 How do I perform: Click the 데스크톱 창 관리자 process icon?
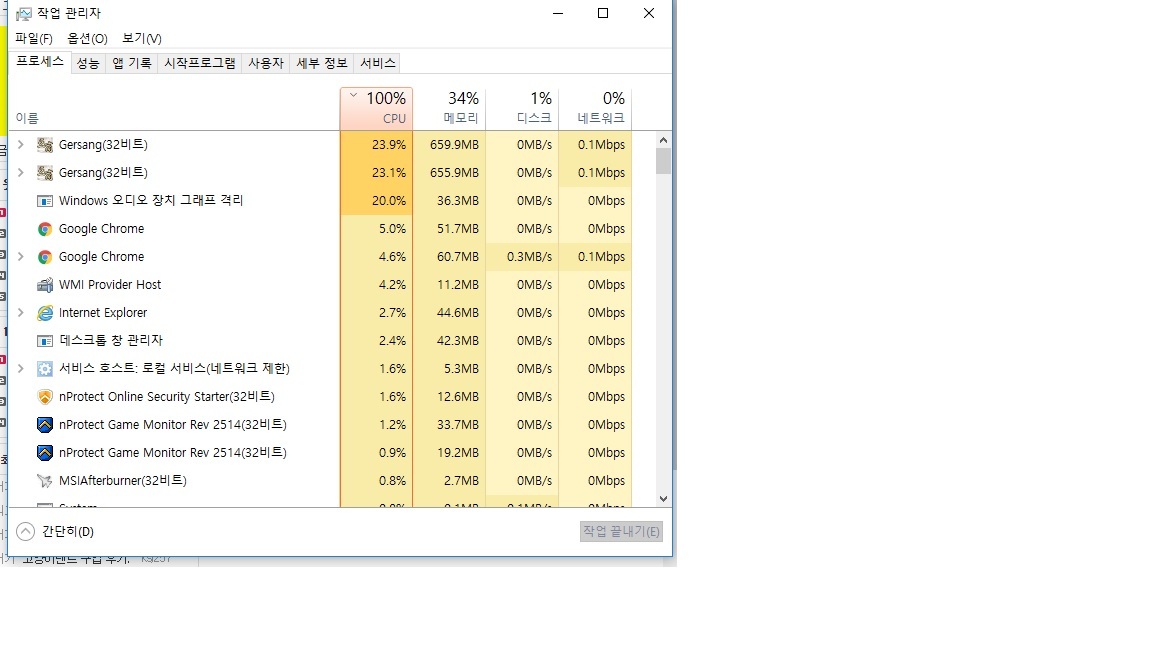click(45, 341)
